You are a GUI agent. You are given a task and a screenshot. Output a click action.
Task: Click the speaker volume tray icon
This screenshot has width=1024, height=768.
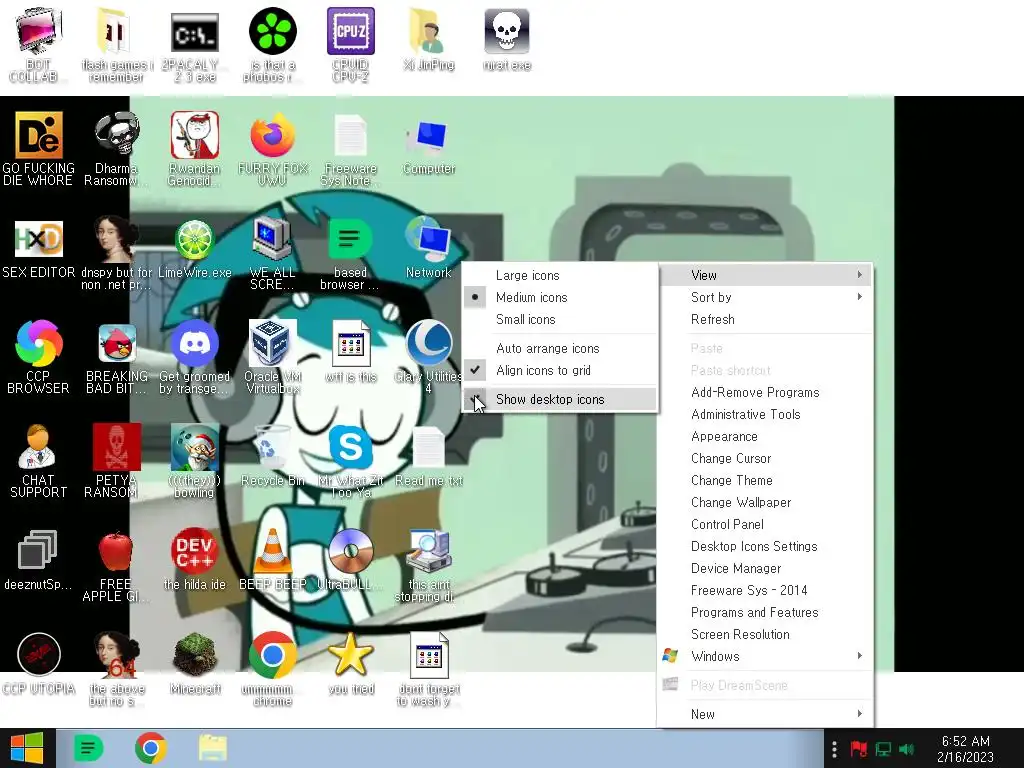(x=906, y=749)
